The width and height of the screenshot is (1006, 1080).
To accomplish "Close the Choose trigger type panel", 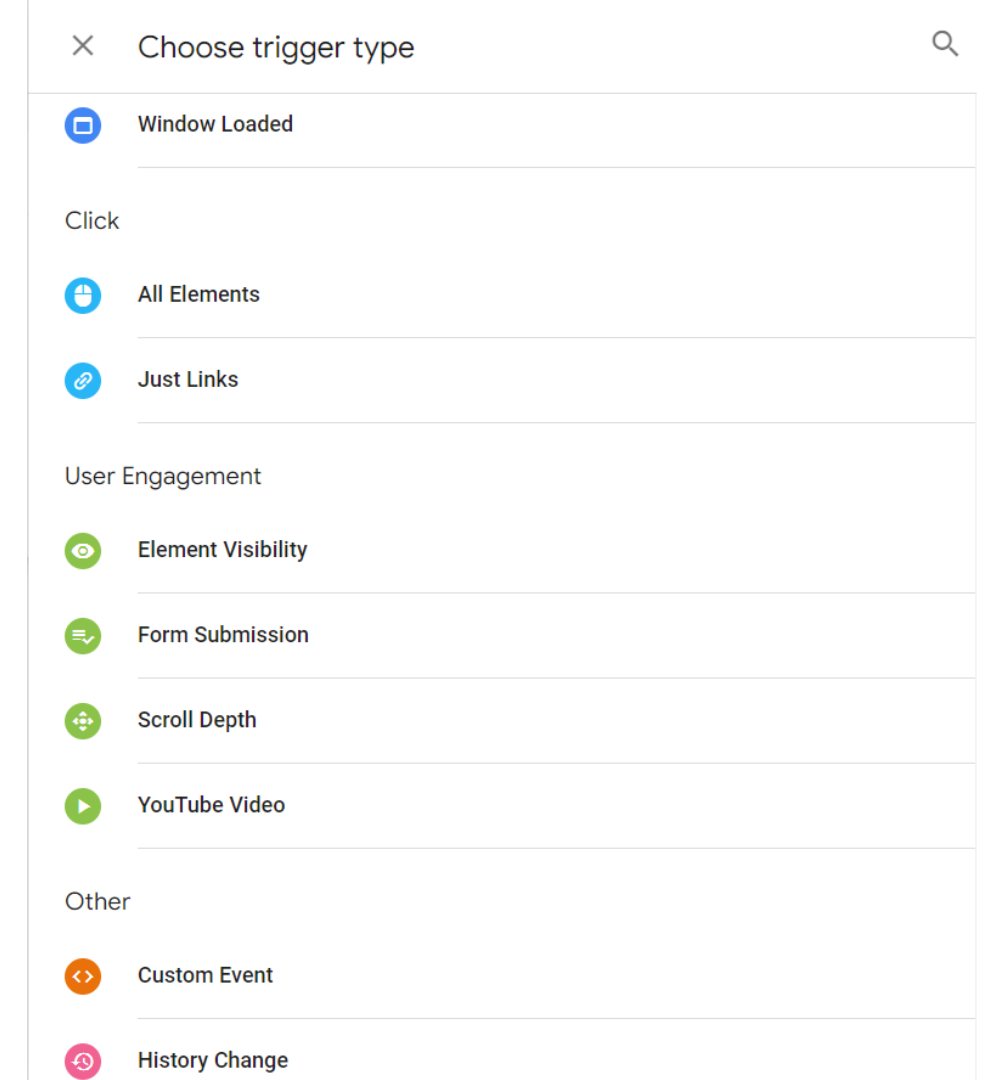I will pyautogui.click(x=83, y=46).
